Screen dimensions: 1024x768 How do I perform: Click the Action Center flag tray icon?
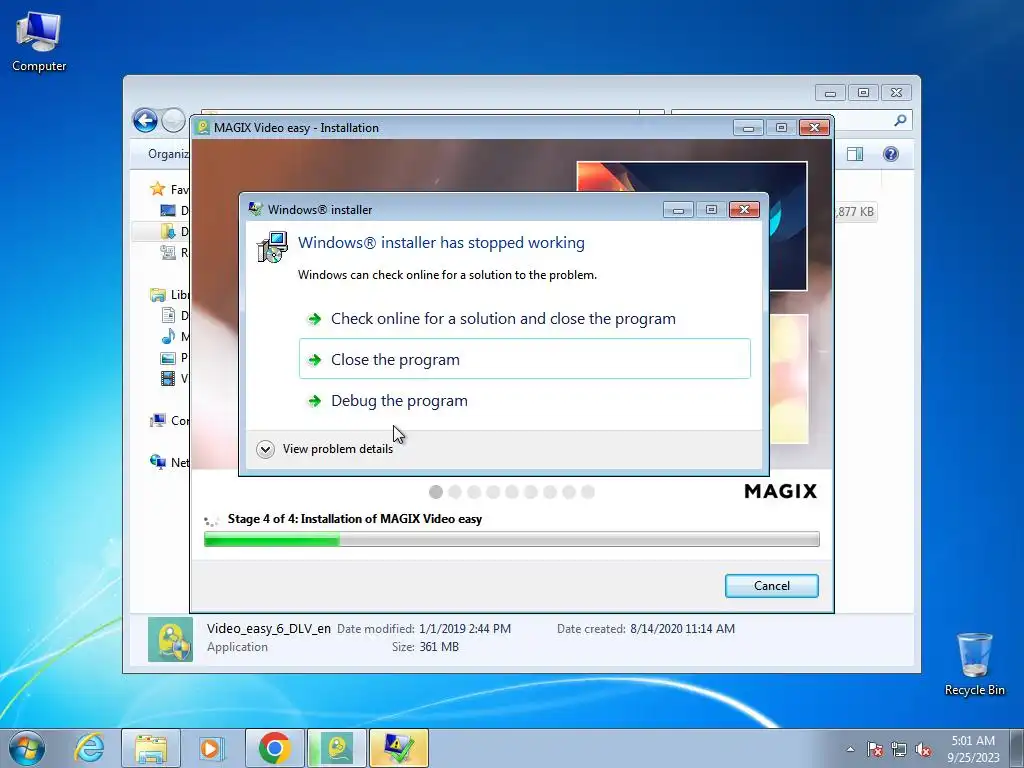click(874, 749)
